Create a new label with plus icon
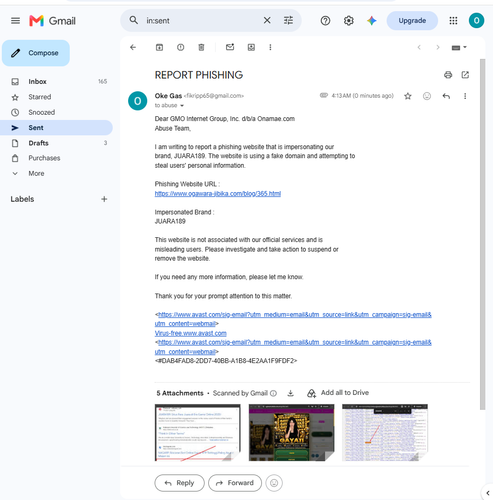This screenshot has height=500, width=493. coord(104,199)
